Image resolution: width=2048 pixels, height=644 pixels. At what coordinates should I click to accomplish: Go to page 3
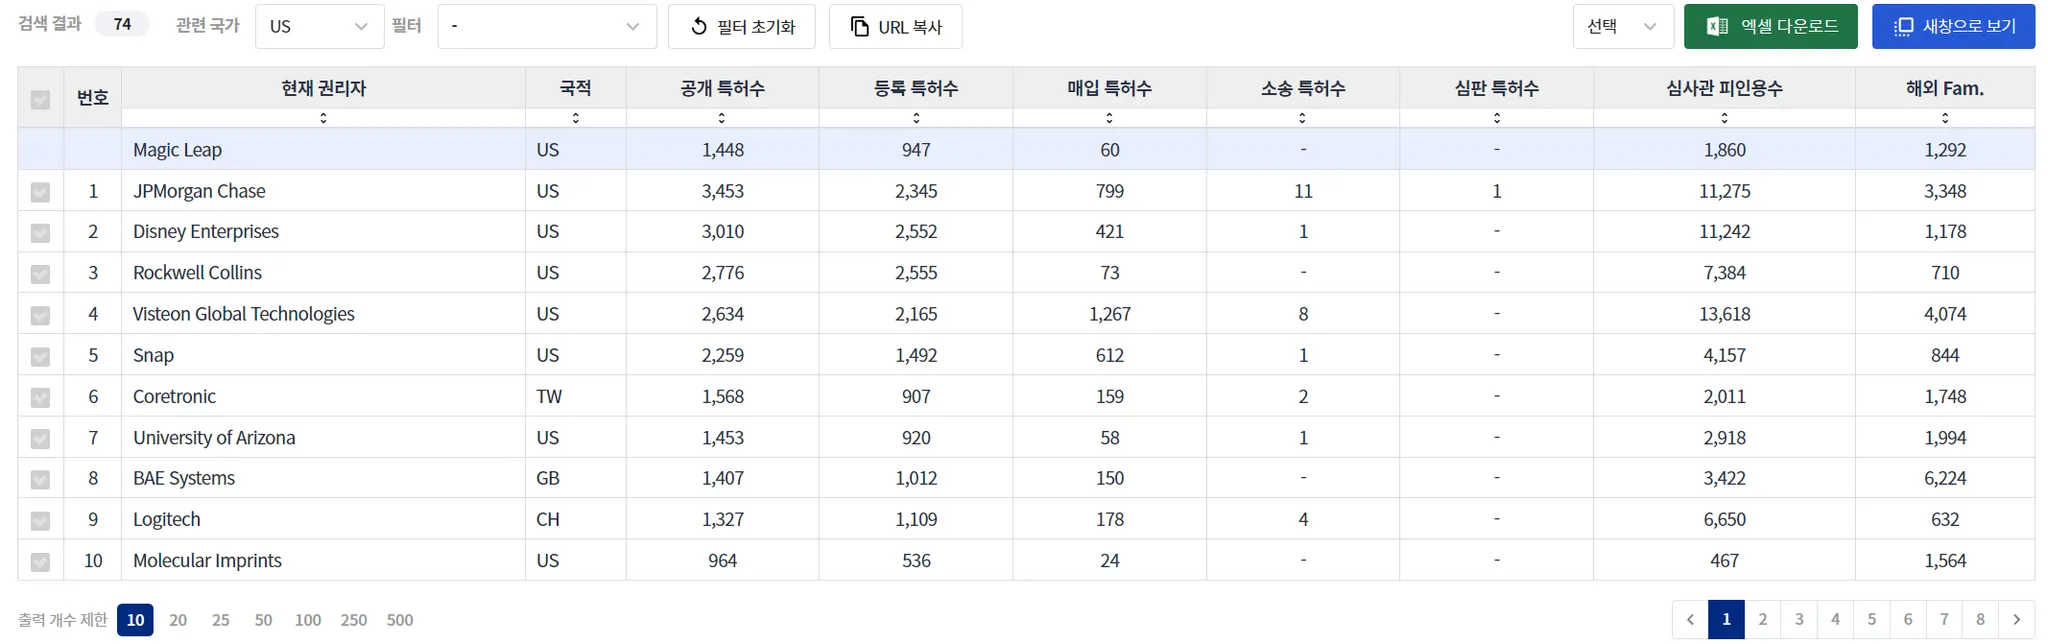click(1799, 619)
